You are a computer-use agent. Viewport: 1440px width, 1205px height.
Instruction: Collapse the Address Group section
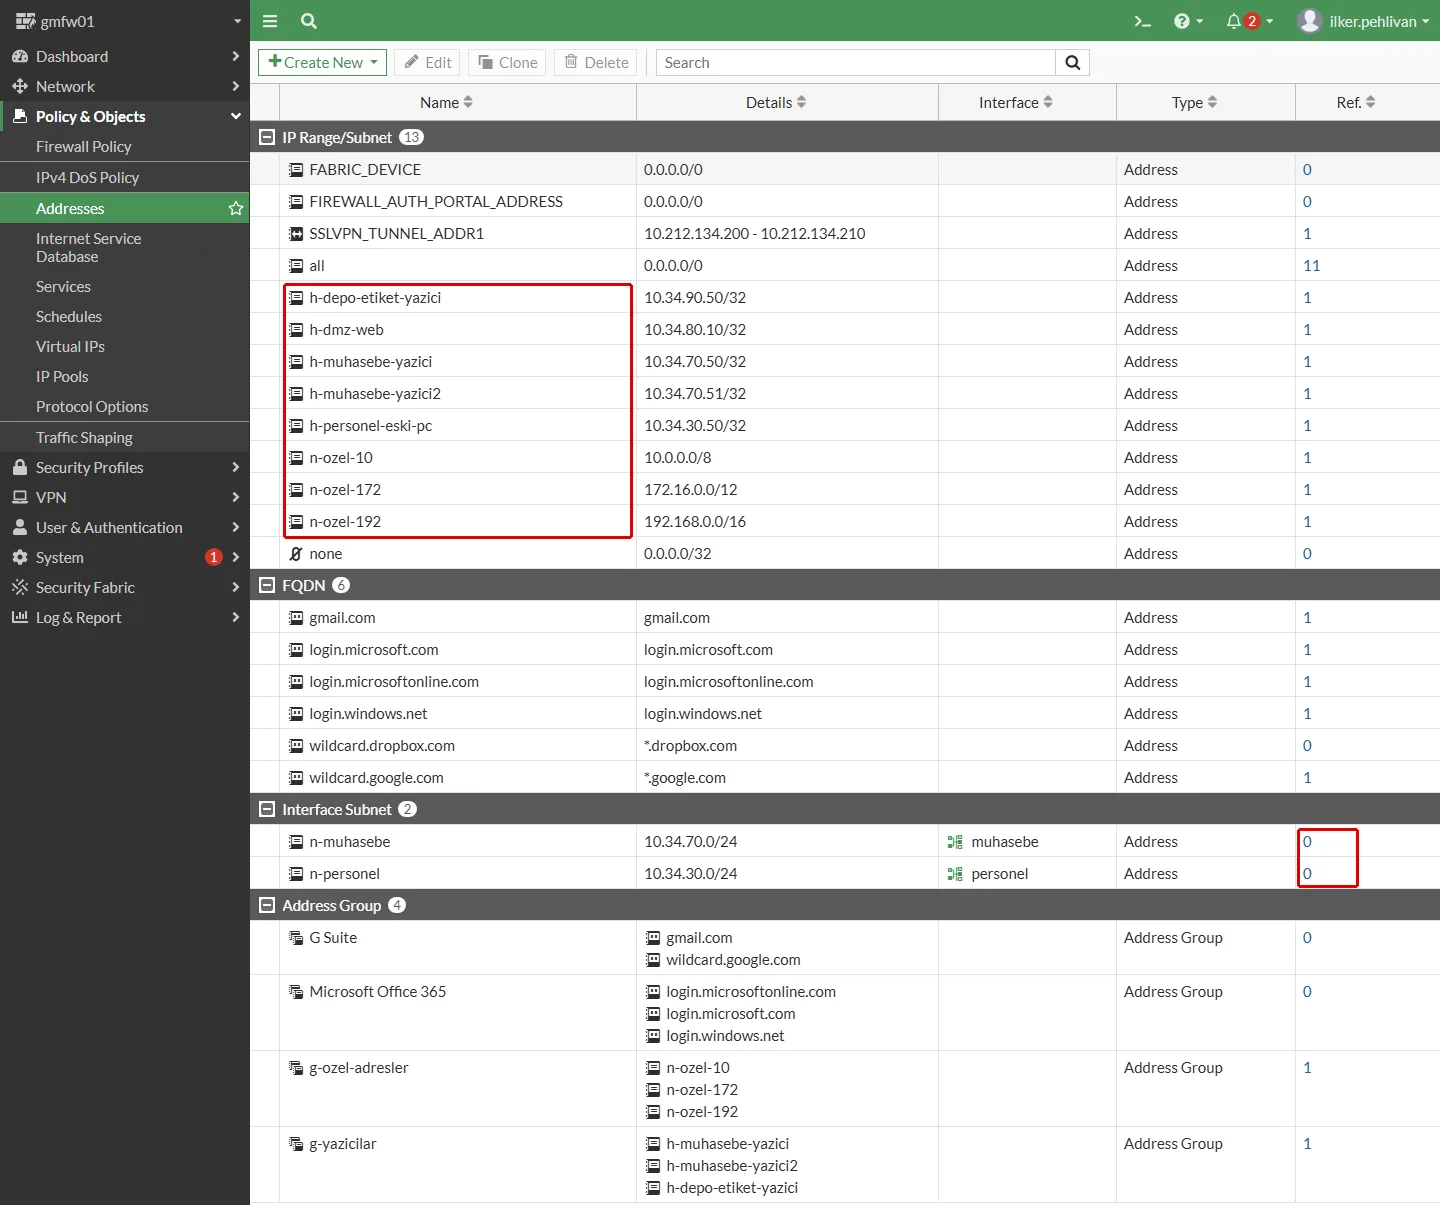click(267, 905)
